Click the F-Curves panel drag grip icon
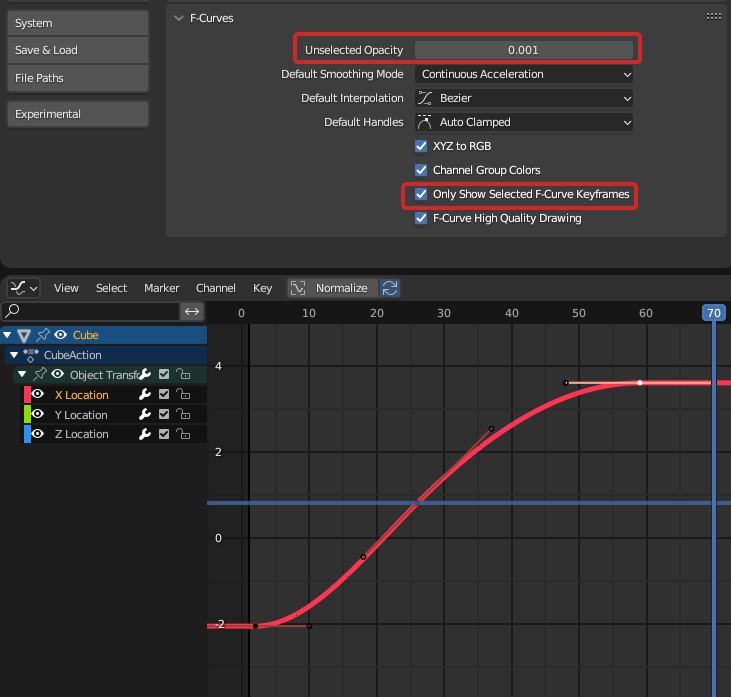The image size is (731, 697). click(x=714, y=17)
